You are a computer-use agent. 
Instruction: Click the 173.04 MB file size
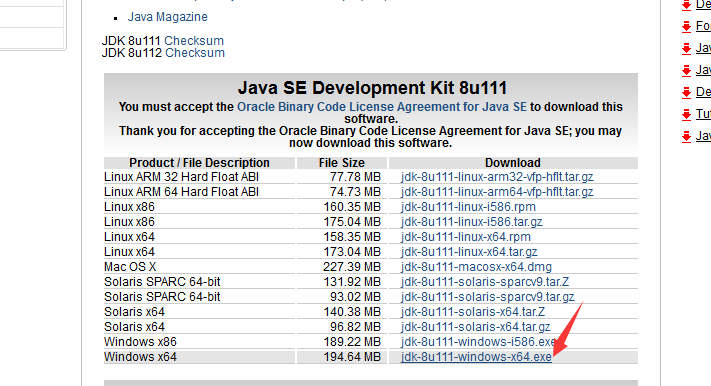pos(352,252)
